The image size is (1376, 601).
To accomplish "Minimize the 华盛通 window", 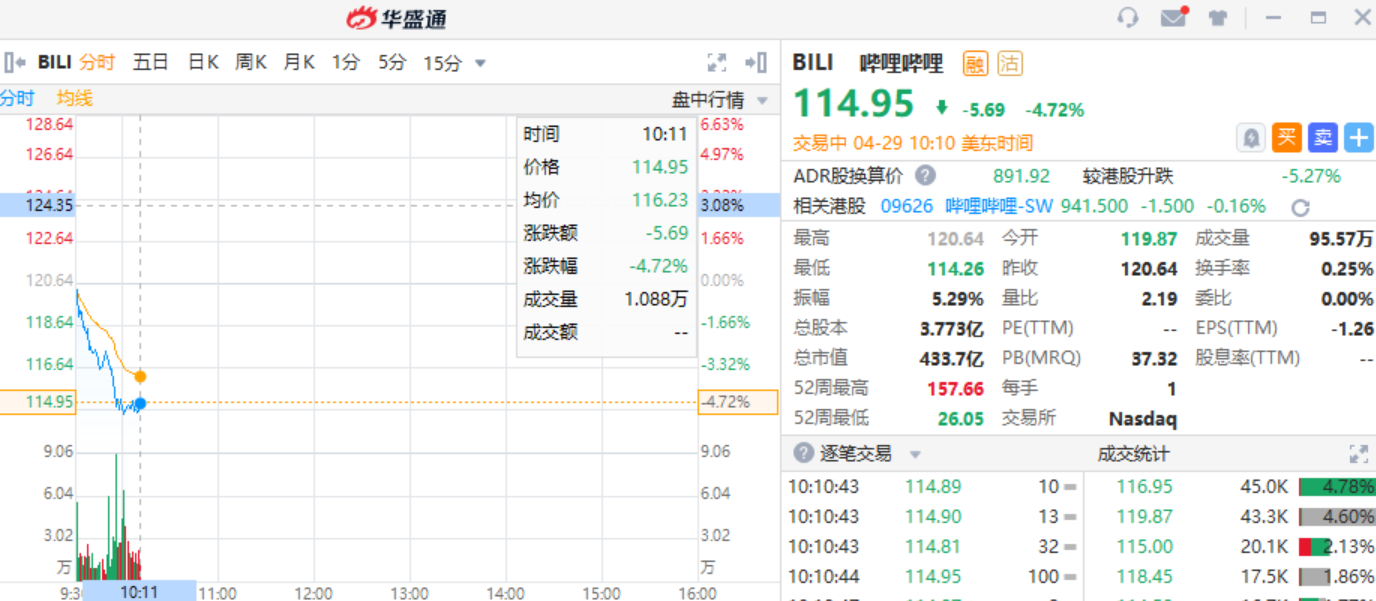I will click(x=1273, y=18).
